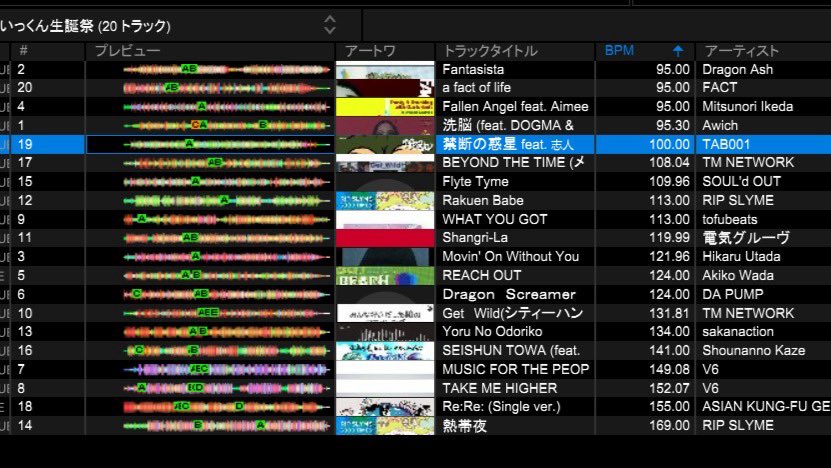The height and width of the screenshot is (468, 831).
Task: Click the 洗脳 artwork thumbnail
Action: coord(385,126)
